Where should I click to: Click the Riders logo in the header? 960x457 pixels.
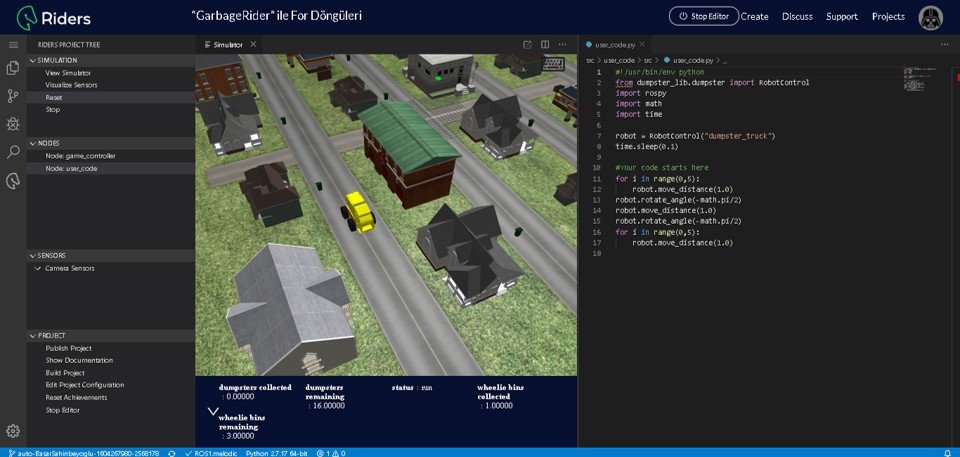(x=54, y=17)
